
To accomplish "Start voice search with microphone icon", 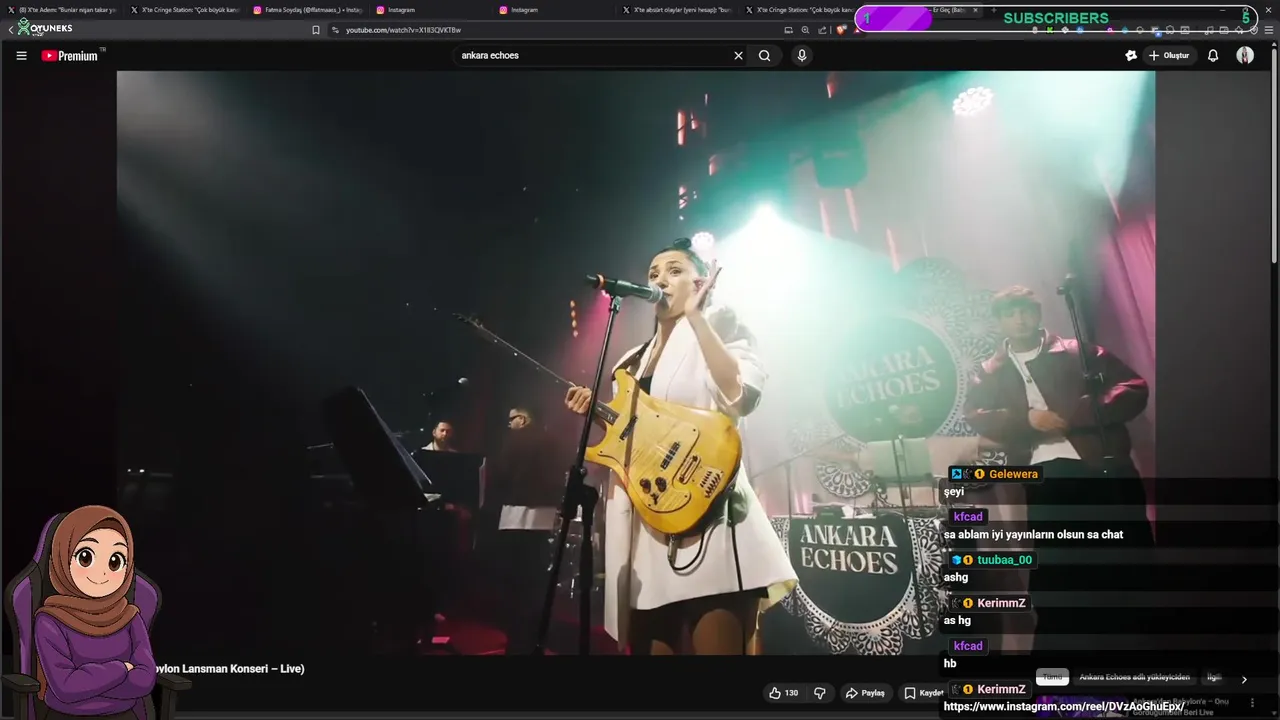I will 801,56.
